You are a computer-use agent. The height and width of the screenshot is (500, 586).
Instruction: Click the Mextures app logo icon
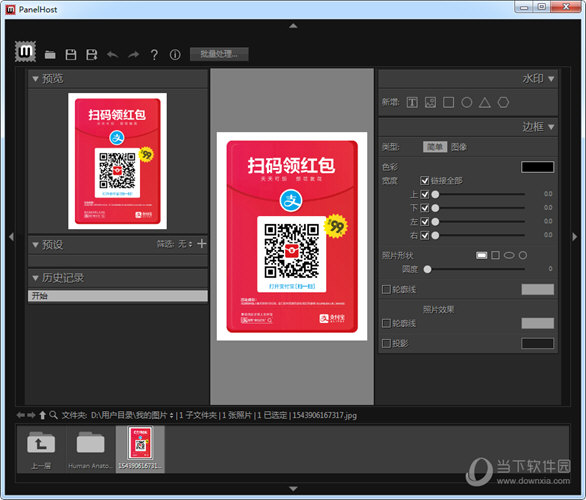pyautogui.click(x=25, y=51)
